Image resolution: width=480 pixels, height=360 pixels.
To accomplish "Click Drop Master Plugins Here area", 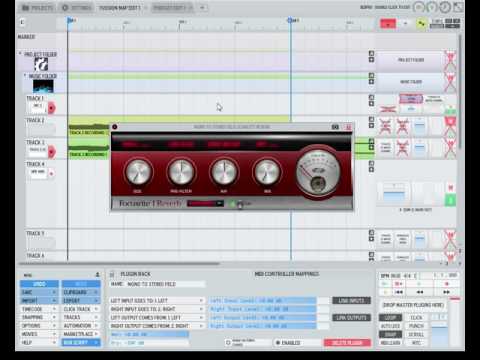I will coord(413,305).
